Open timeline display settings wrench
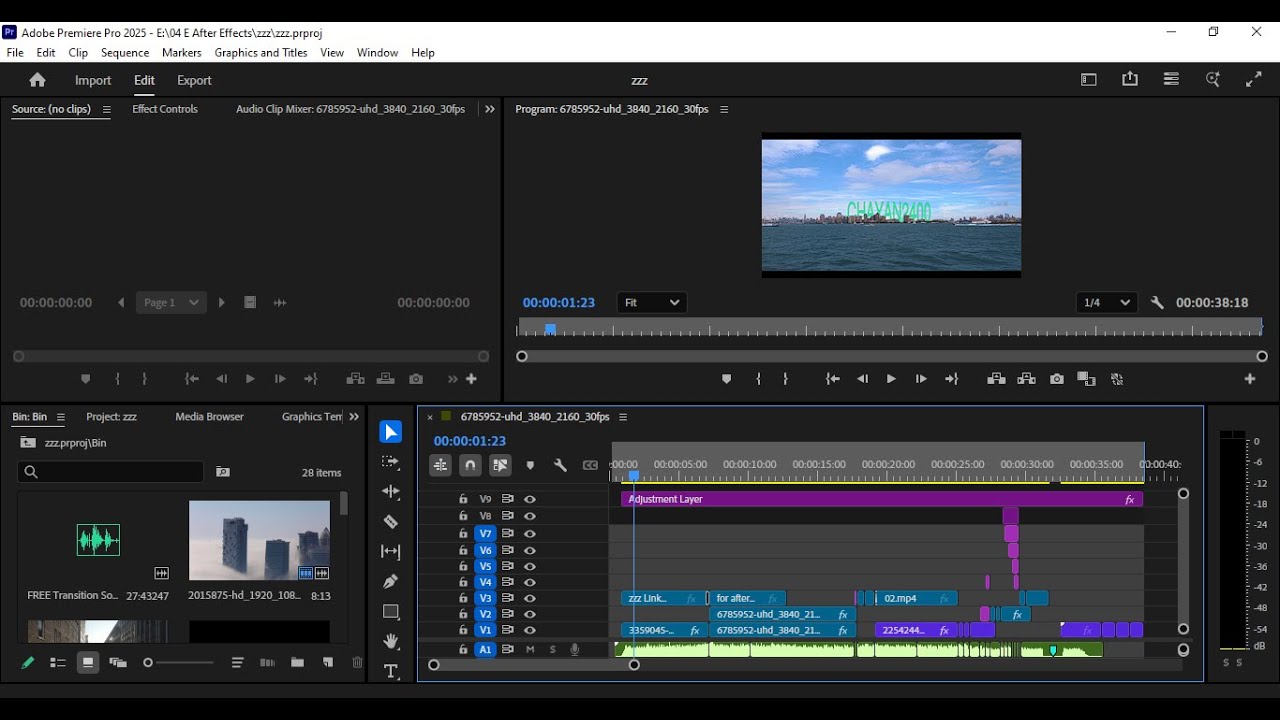Viewport: 1280px width, 720px height. pos(560,465)
